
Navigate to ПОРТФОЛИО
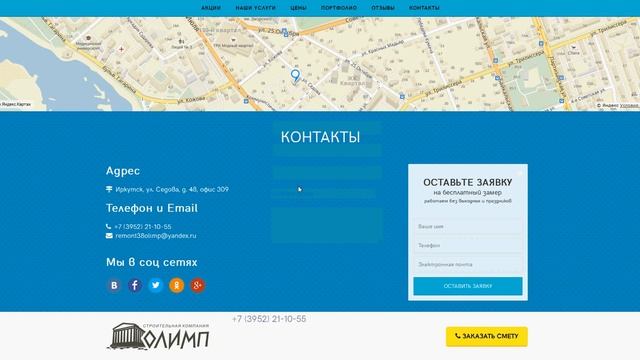pos(339,8)
